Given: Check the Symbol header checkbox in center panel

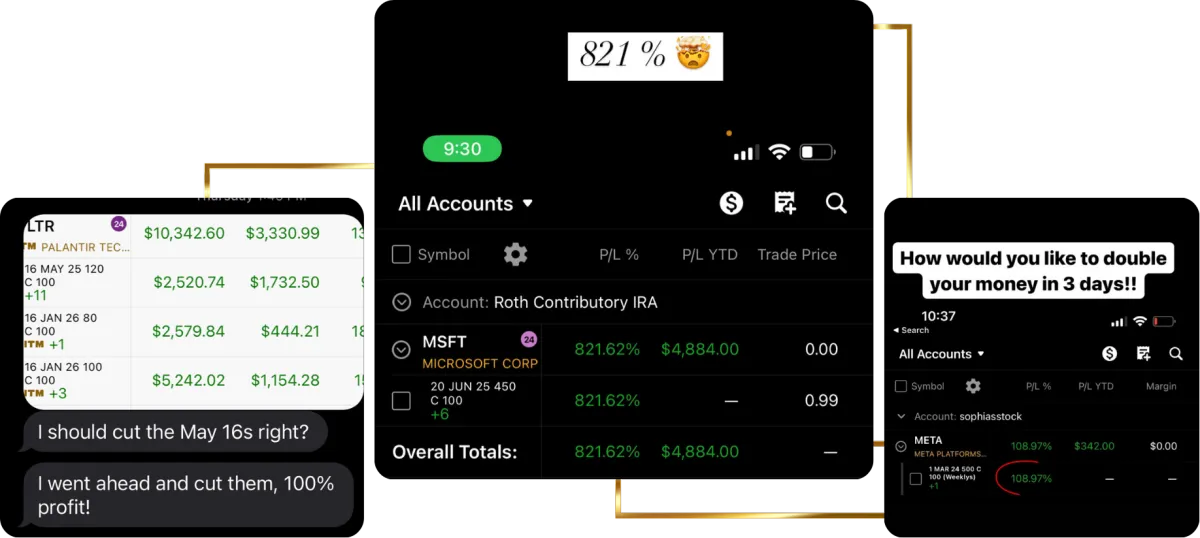Looking at the screenshot, I should tap(401, 254).
